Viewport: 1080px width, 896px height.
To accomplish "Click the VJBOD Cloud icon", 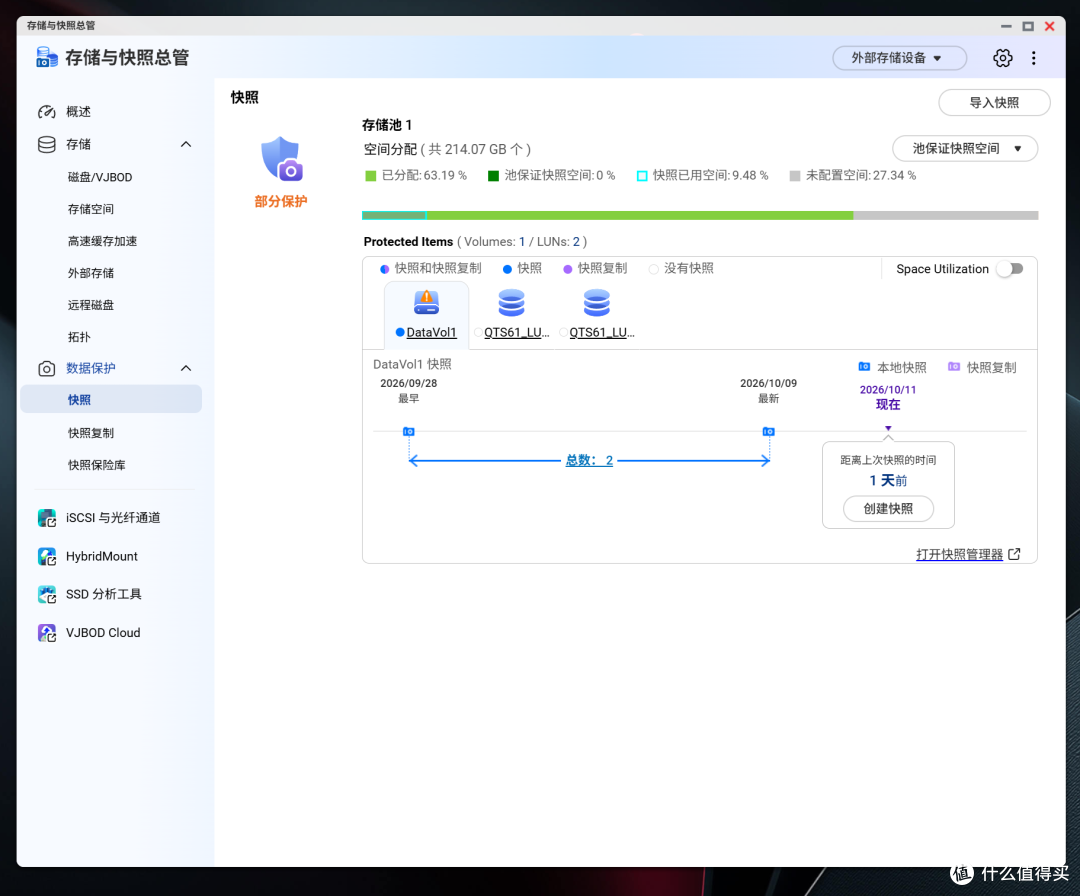I will coord(47,633).
